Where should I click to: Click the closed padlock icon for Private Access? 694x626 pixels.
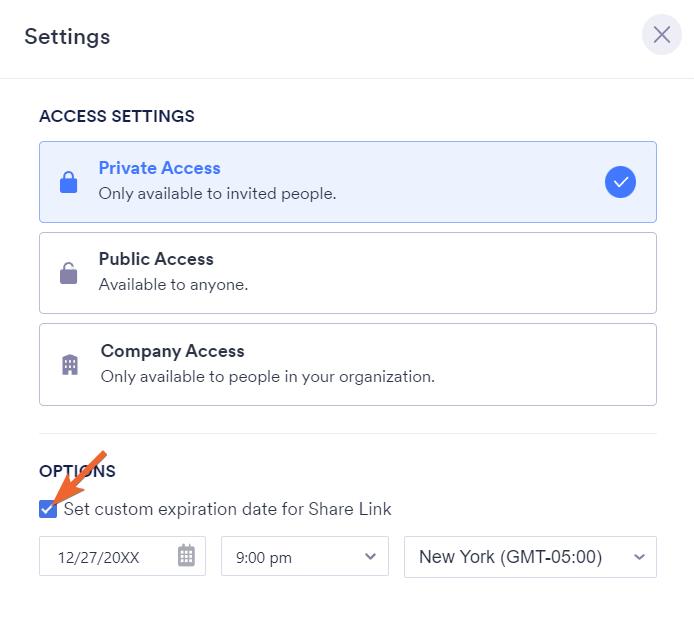pos(68,182)
